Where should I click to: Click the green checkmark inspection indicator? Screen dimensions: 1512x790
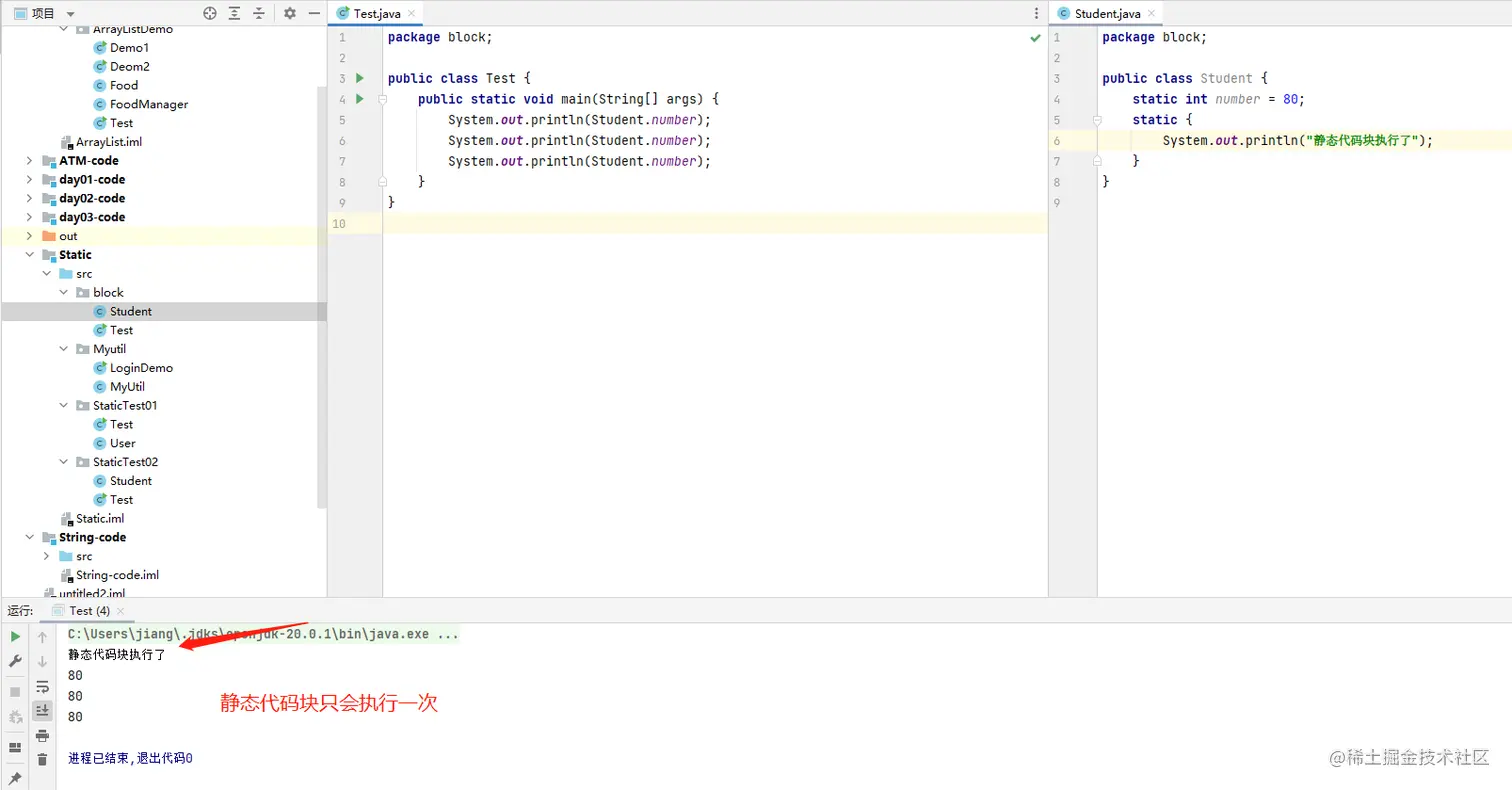tap(1035, 37)
